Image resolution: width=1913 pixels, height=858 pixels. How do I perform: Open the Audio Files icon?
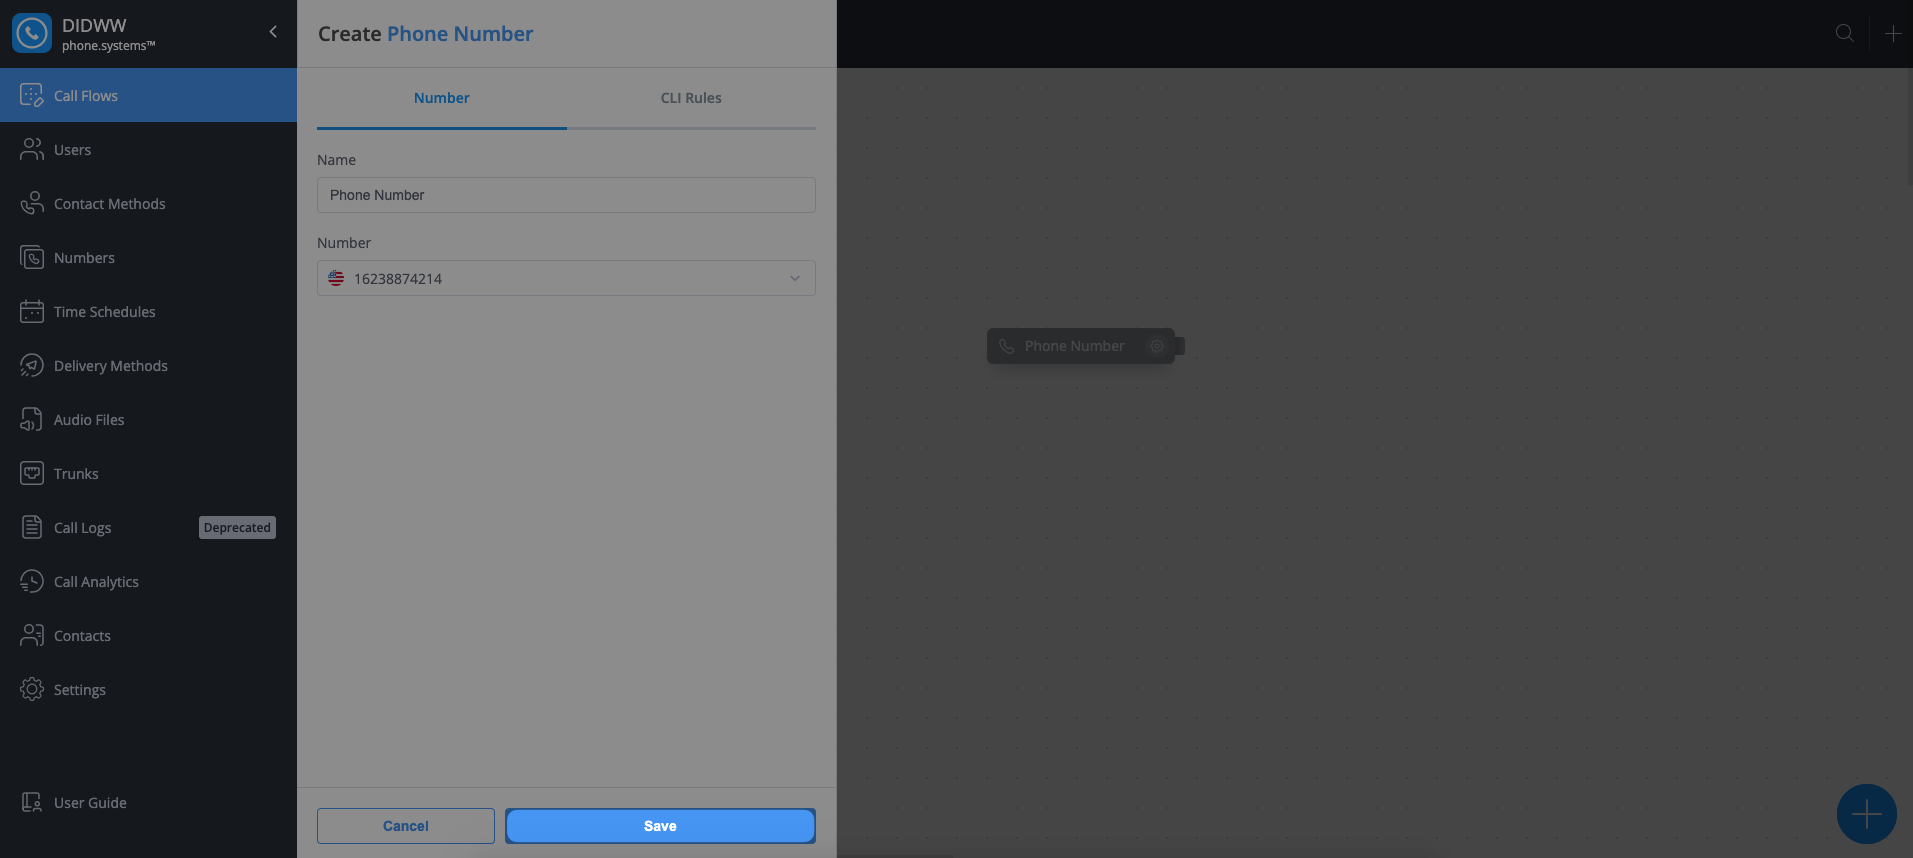coord(32,419)
